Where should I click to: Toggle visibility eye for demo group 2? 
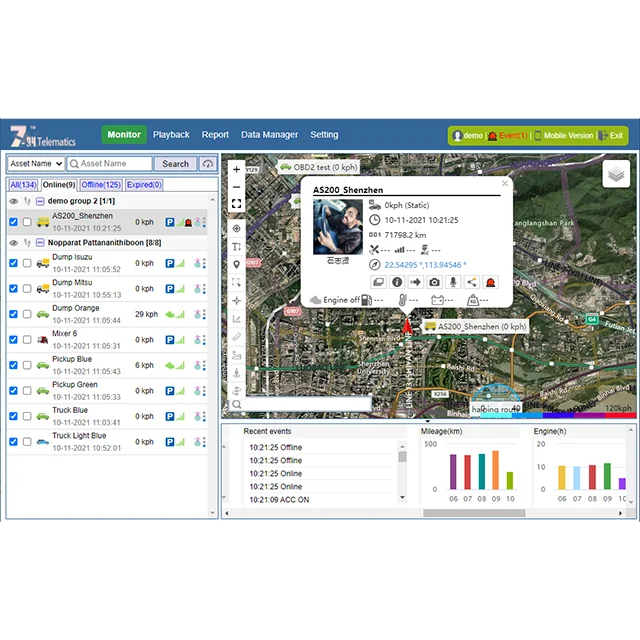click(14, 201)
